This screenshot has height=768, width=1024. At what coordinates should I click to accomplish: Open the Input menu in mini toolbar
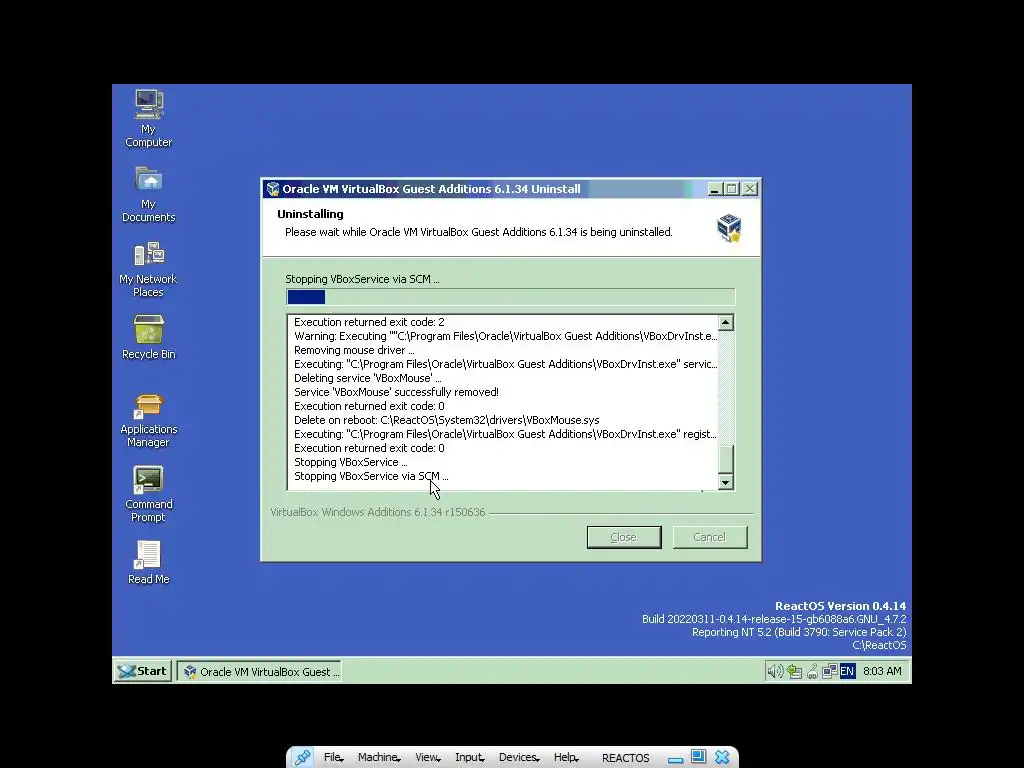point(470,758)
